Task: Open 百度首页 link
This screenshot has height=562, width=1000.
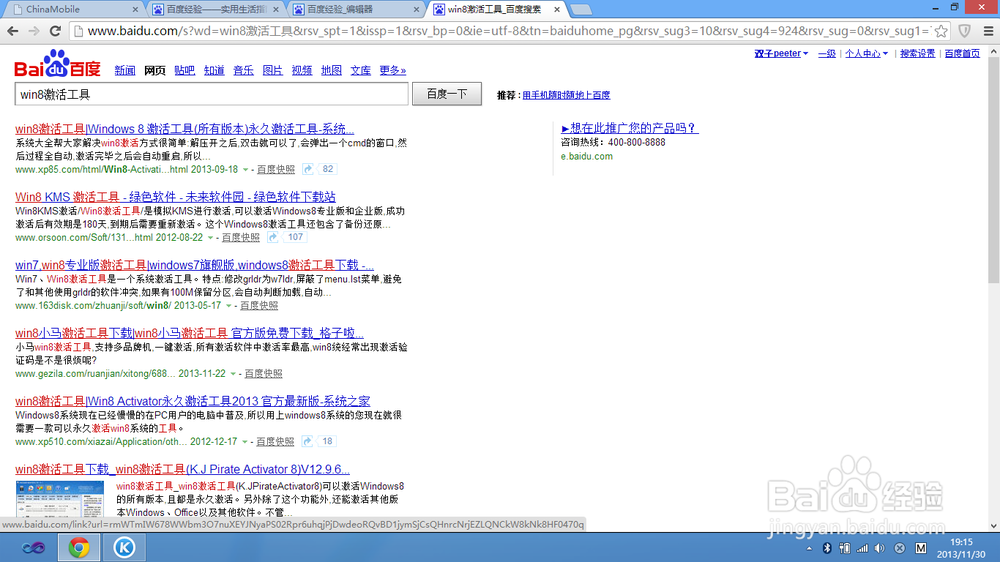Action: click(x=962, y=54)
